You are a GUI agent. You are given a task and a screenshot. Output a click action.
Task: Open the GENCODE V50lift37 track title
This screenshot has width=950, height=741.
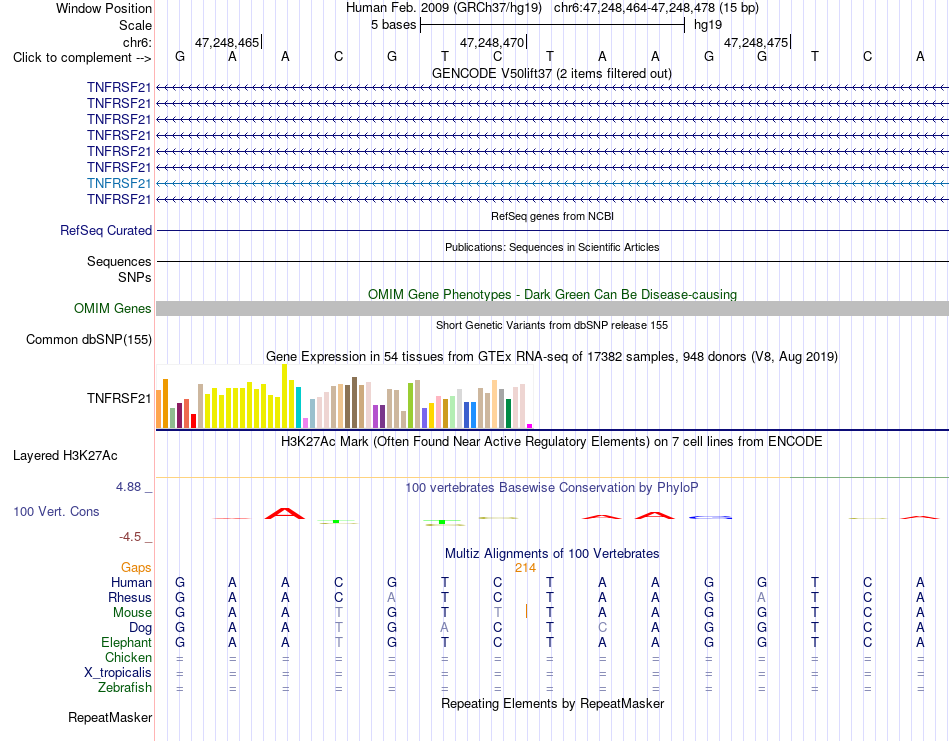[551, 73]
